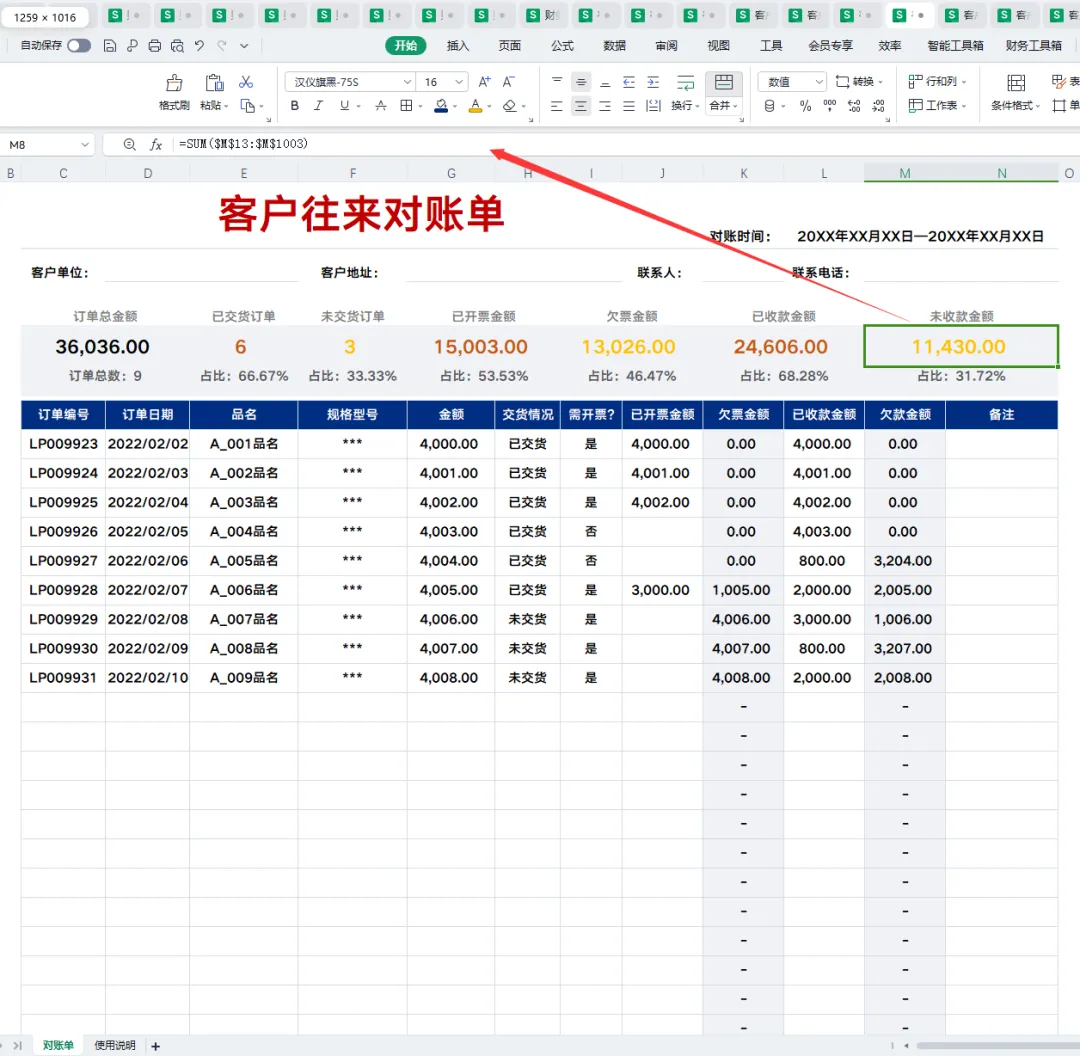Toggle the 自动保存 auto-save switch
The height and width of the screenshot is (1056, 1080).
pos(79,45)
